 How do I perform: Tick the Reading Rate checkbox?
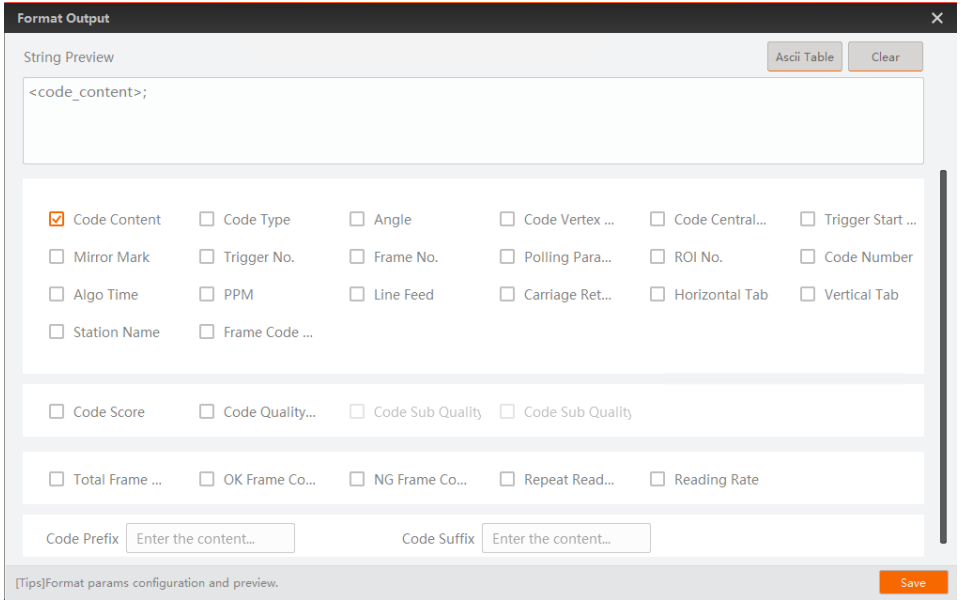(x=658, y=479)
